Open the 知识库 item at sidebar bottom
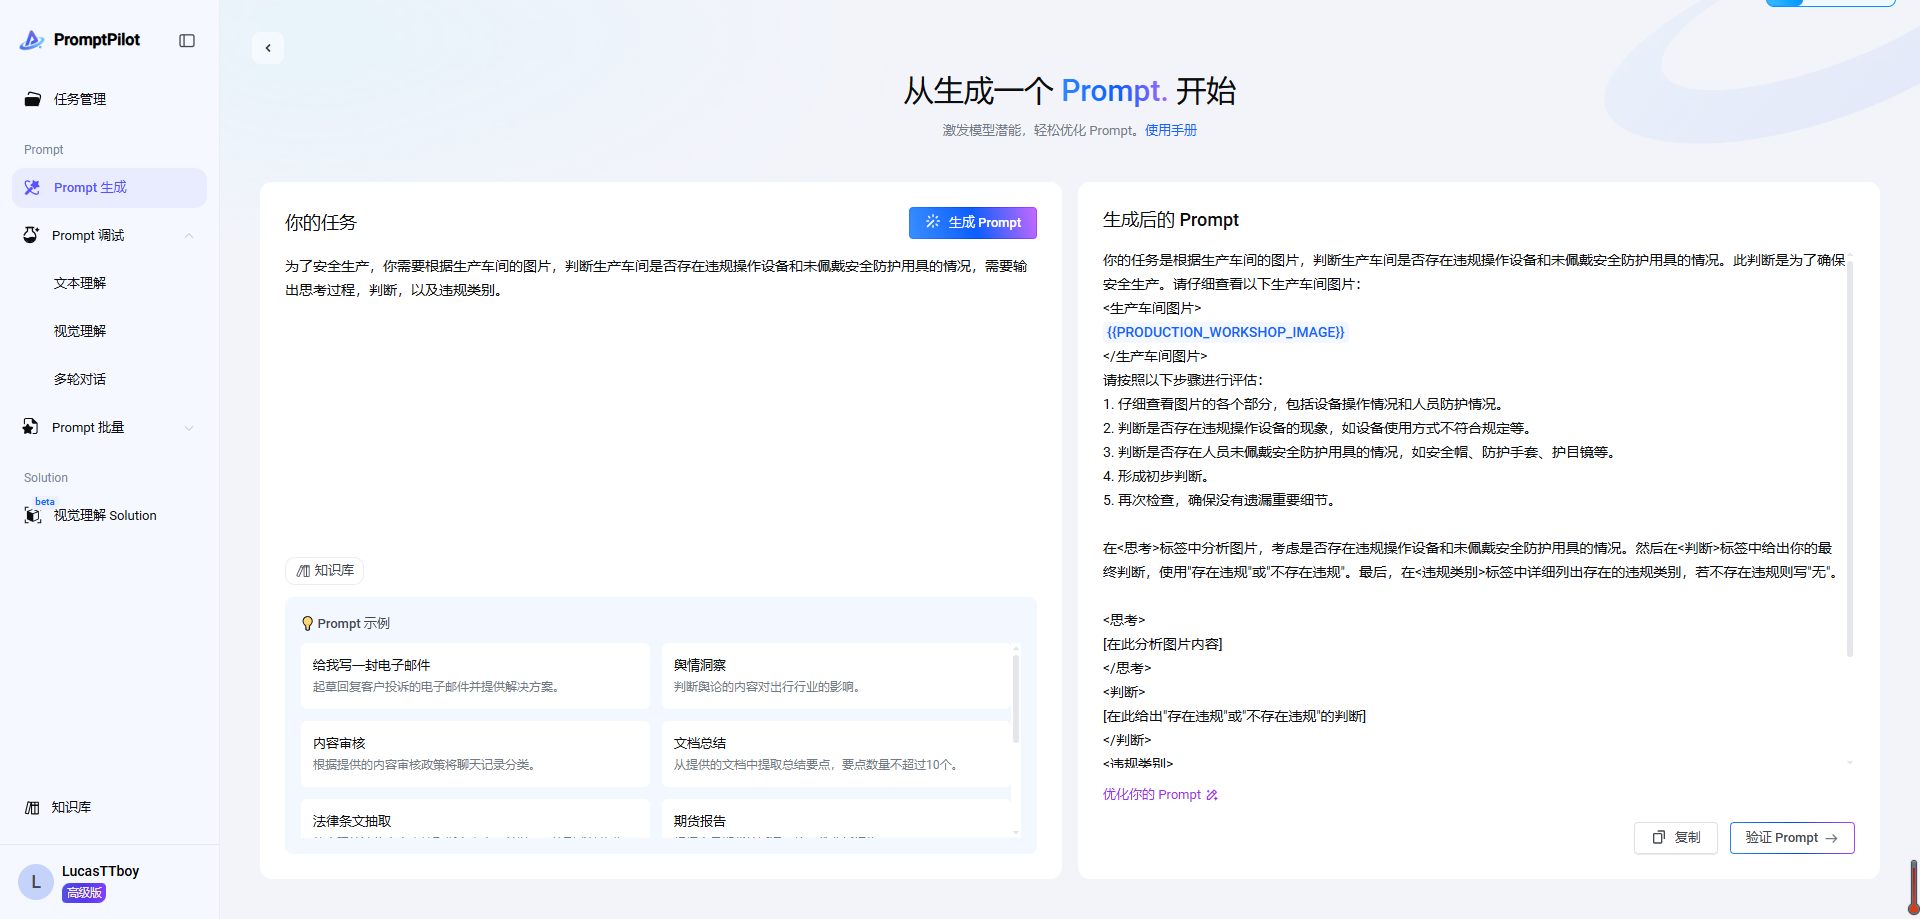Screen dimensions: 1920x919 70,807
